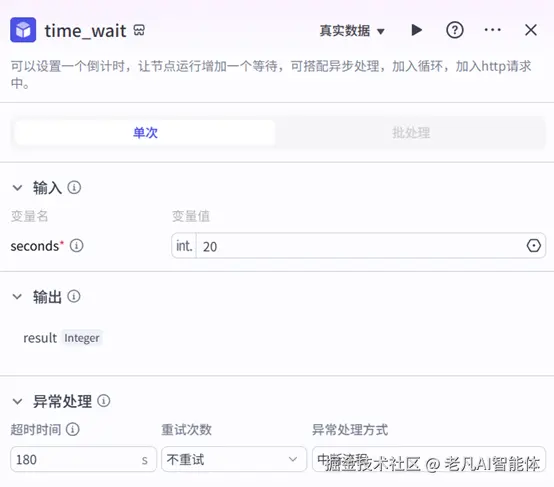Open the 真实数据 data mode dropdown
The image size is (554, 487).
[352, 31]
